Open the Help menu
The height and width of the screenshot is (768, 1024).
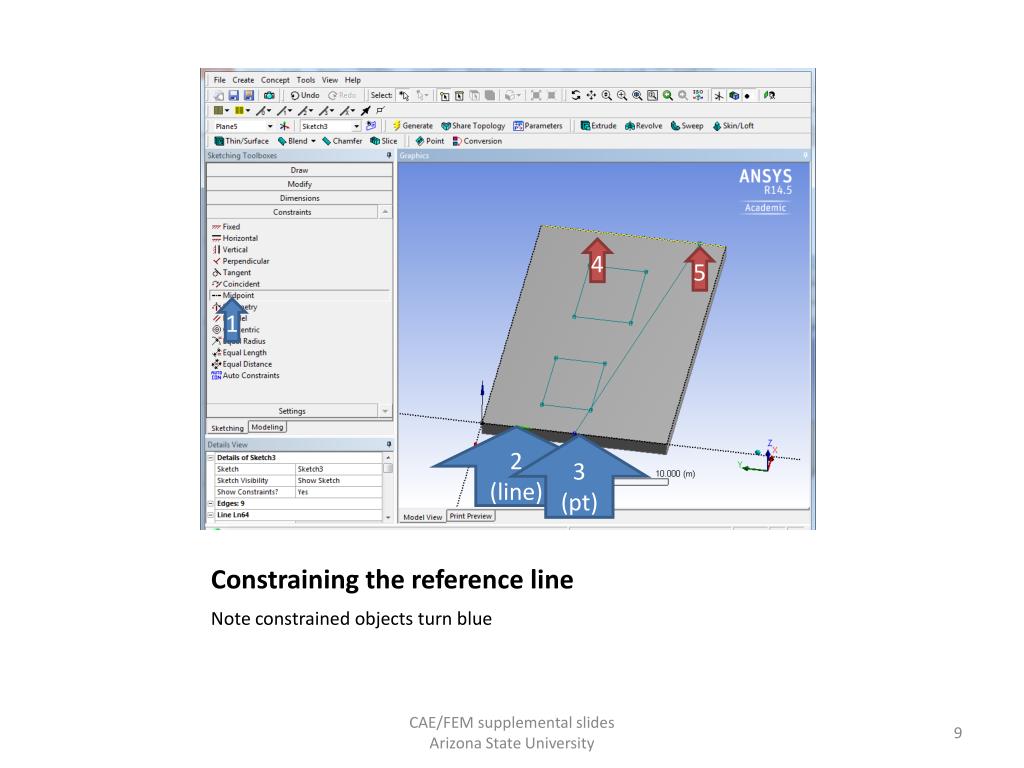[353, 80]
